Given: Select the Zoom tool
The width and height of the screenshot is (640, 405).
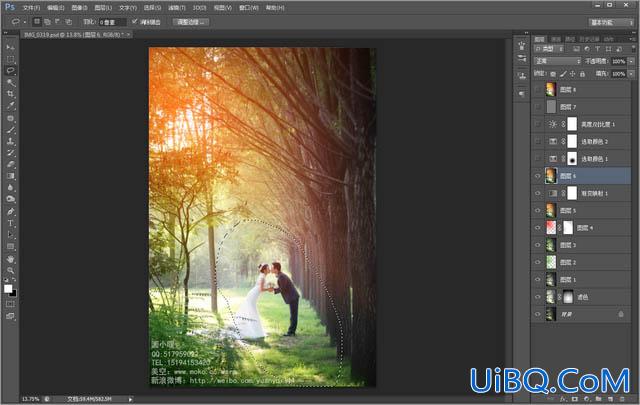Looking at the screenshot, I should click(x=11, y=270).
